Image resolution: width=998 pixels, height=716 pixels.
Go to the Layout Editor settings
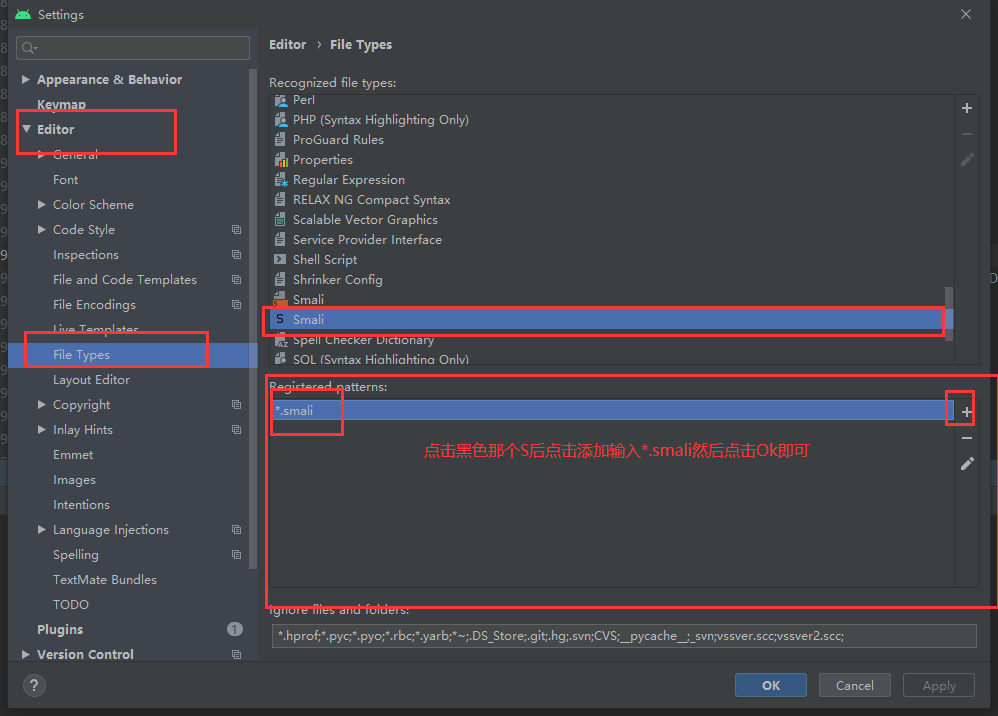(x=91, y=380)
